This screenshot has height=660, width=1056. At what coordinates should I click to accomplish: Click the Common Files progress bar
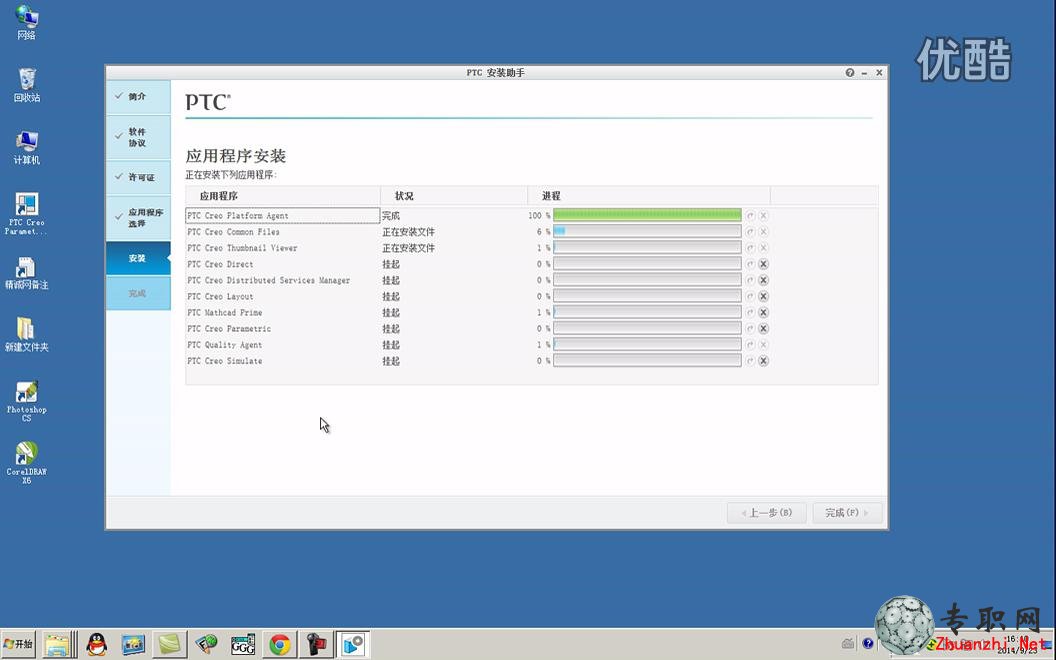pyautogui.click(x=647, y=232)
